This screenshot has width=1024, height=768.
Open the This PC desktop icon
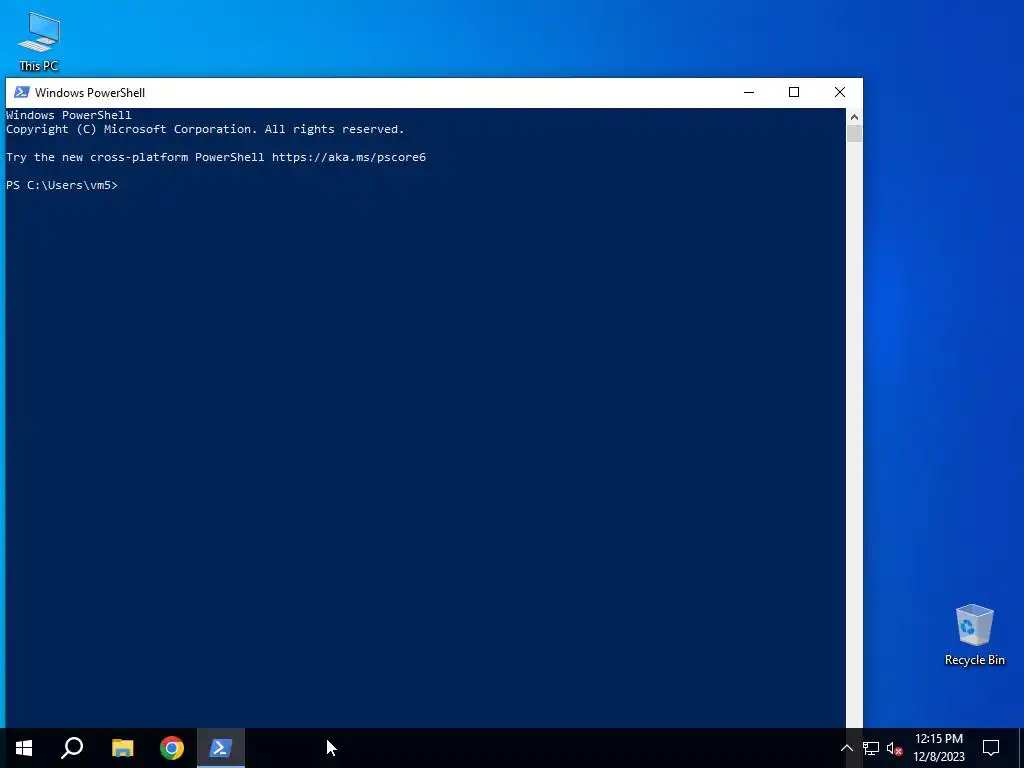(39, 41)
